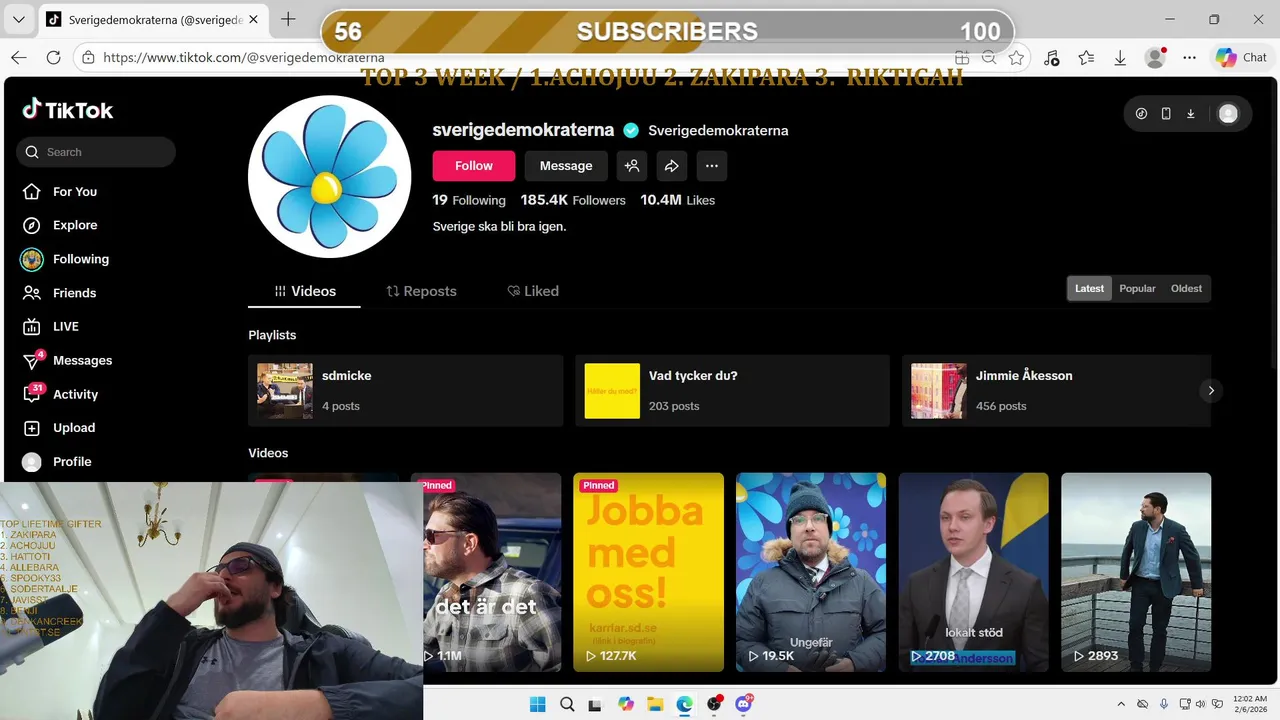The height and width of the screenshot is (720, 1280).
Task: Open the Edge profile avatar
Action: coord(1156,58)
